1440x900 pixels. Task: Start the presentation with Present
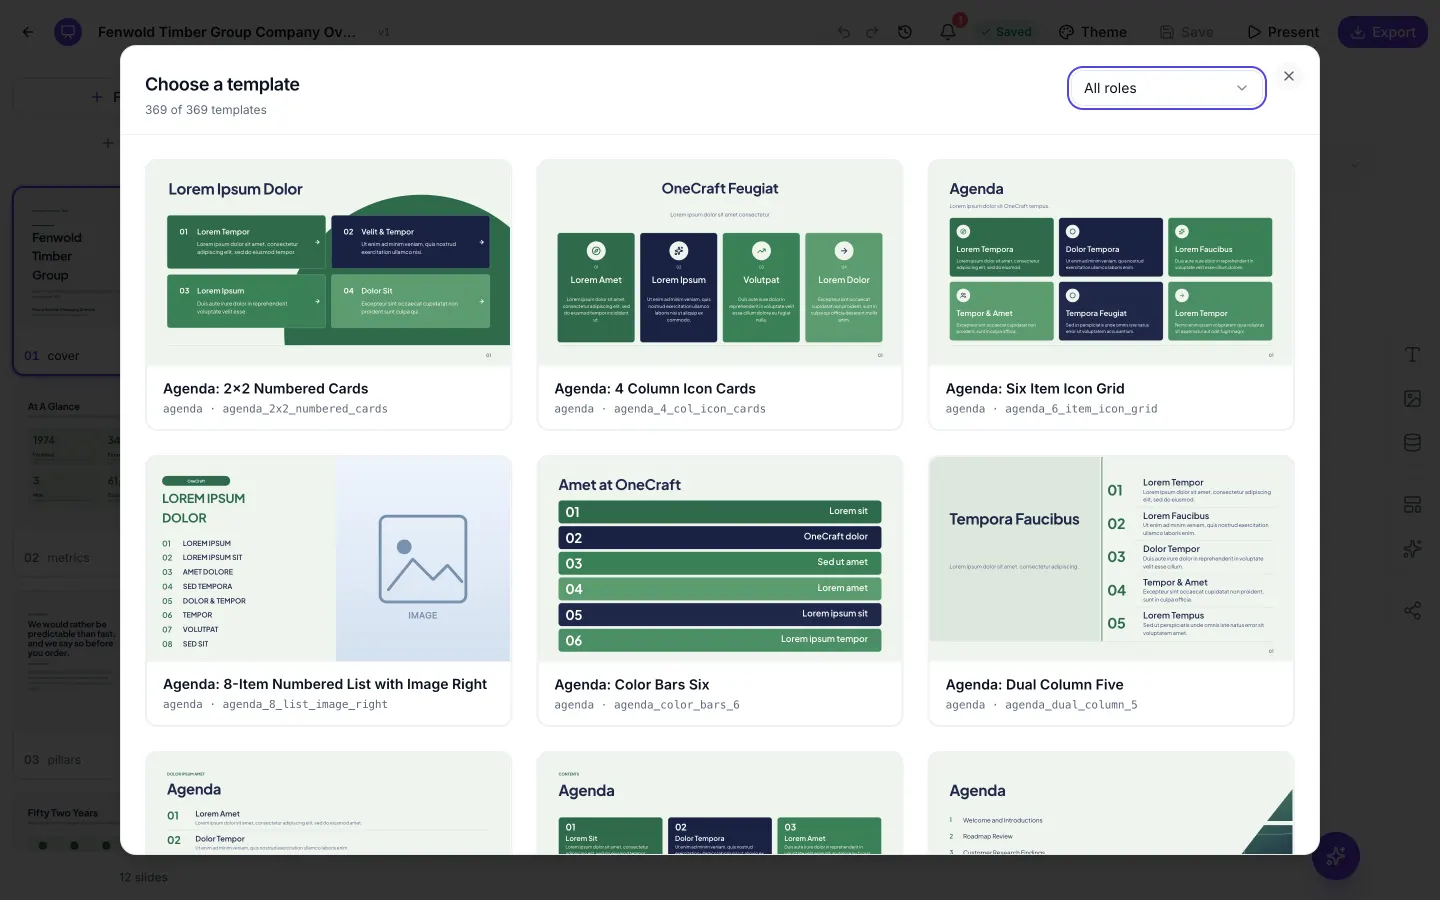coord(1283,32)
